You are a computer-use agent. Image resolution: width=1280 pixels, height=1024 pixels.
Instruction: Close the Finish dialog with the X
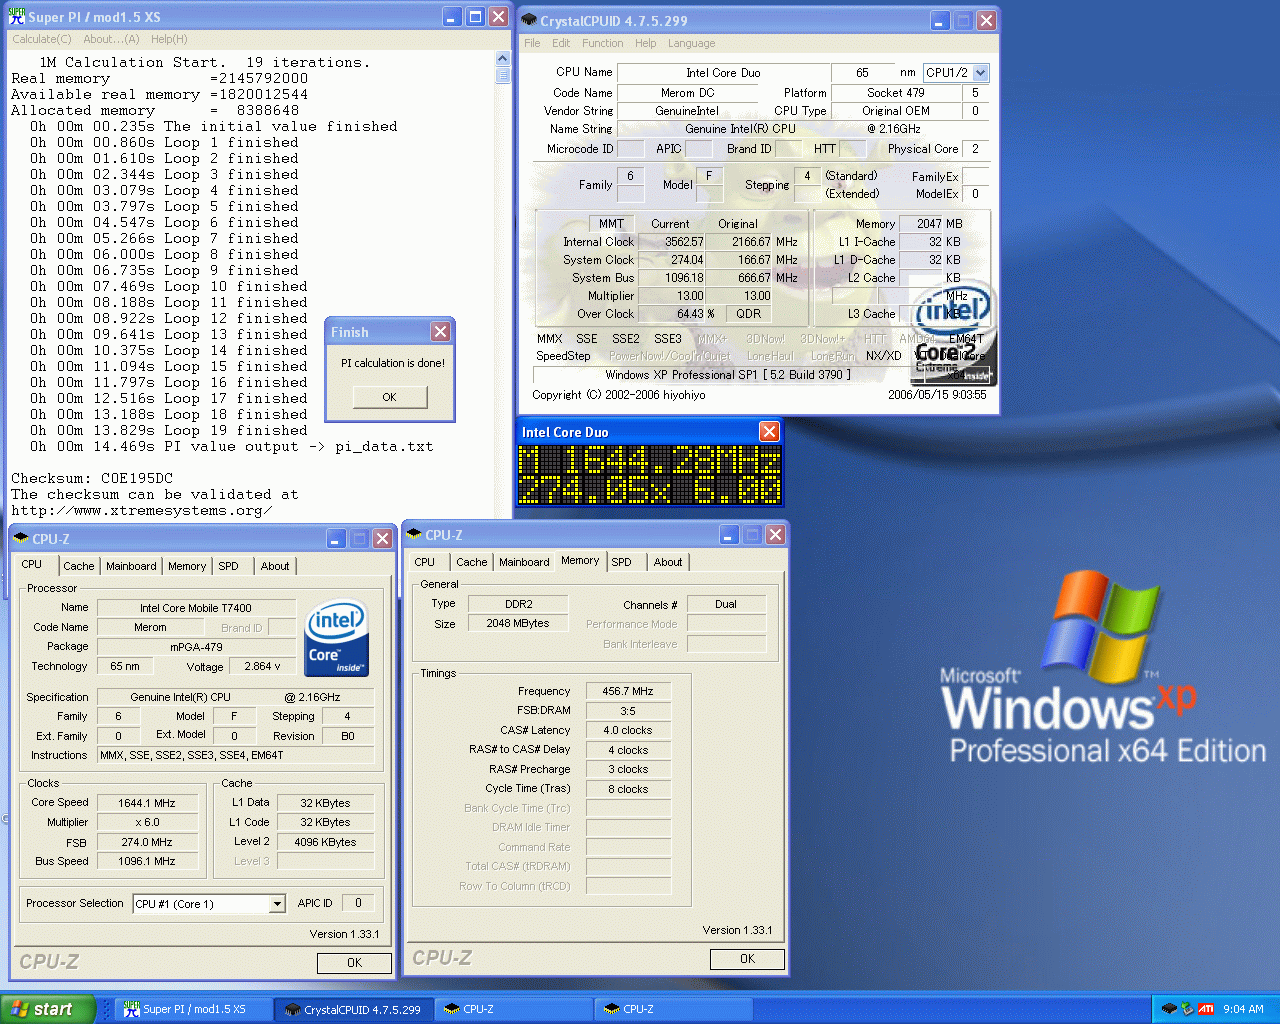[x=440, y=331]
